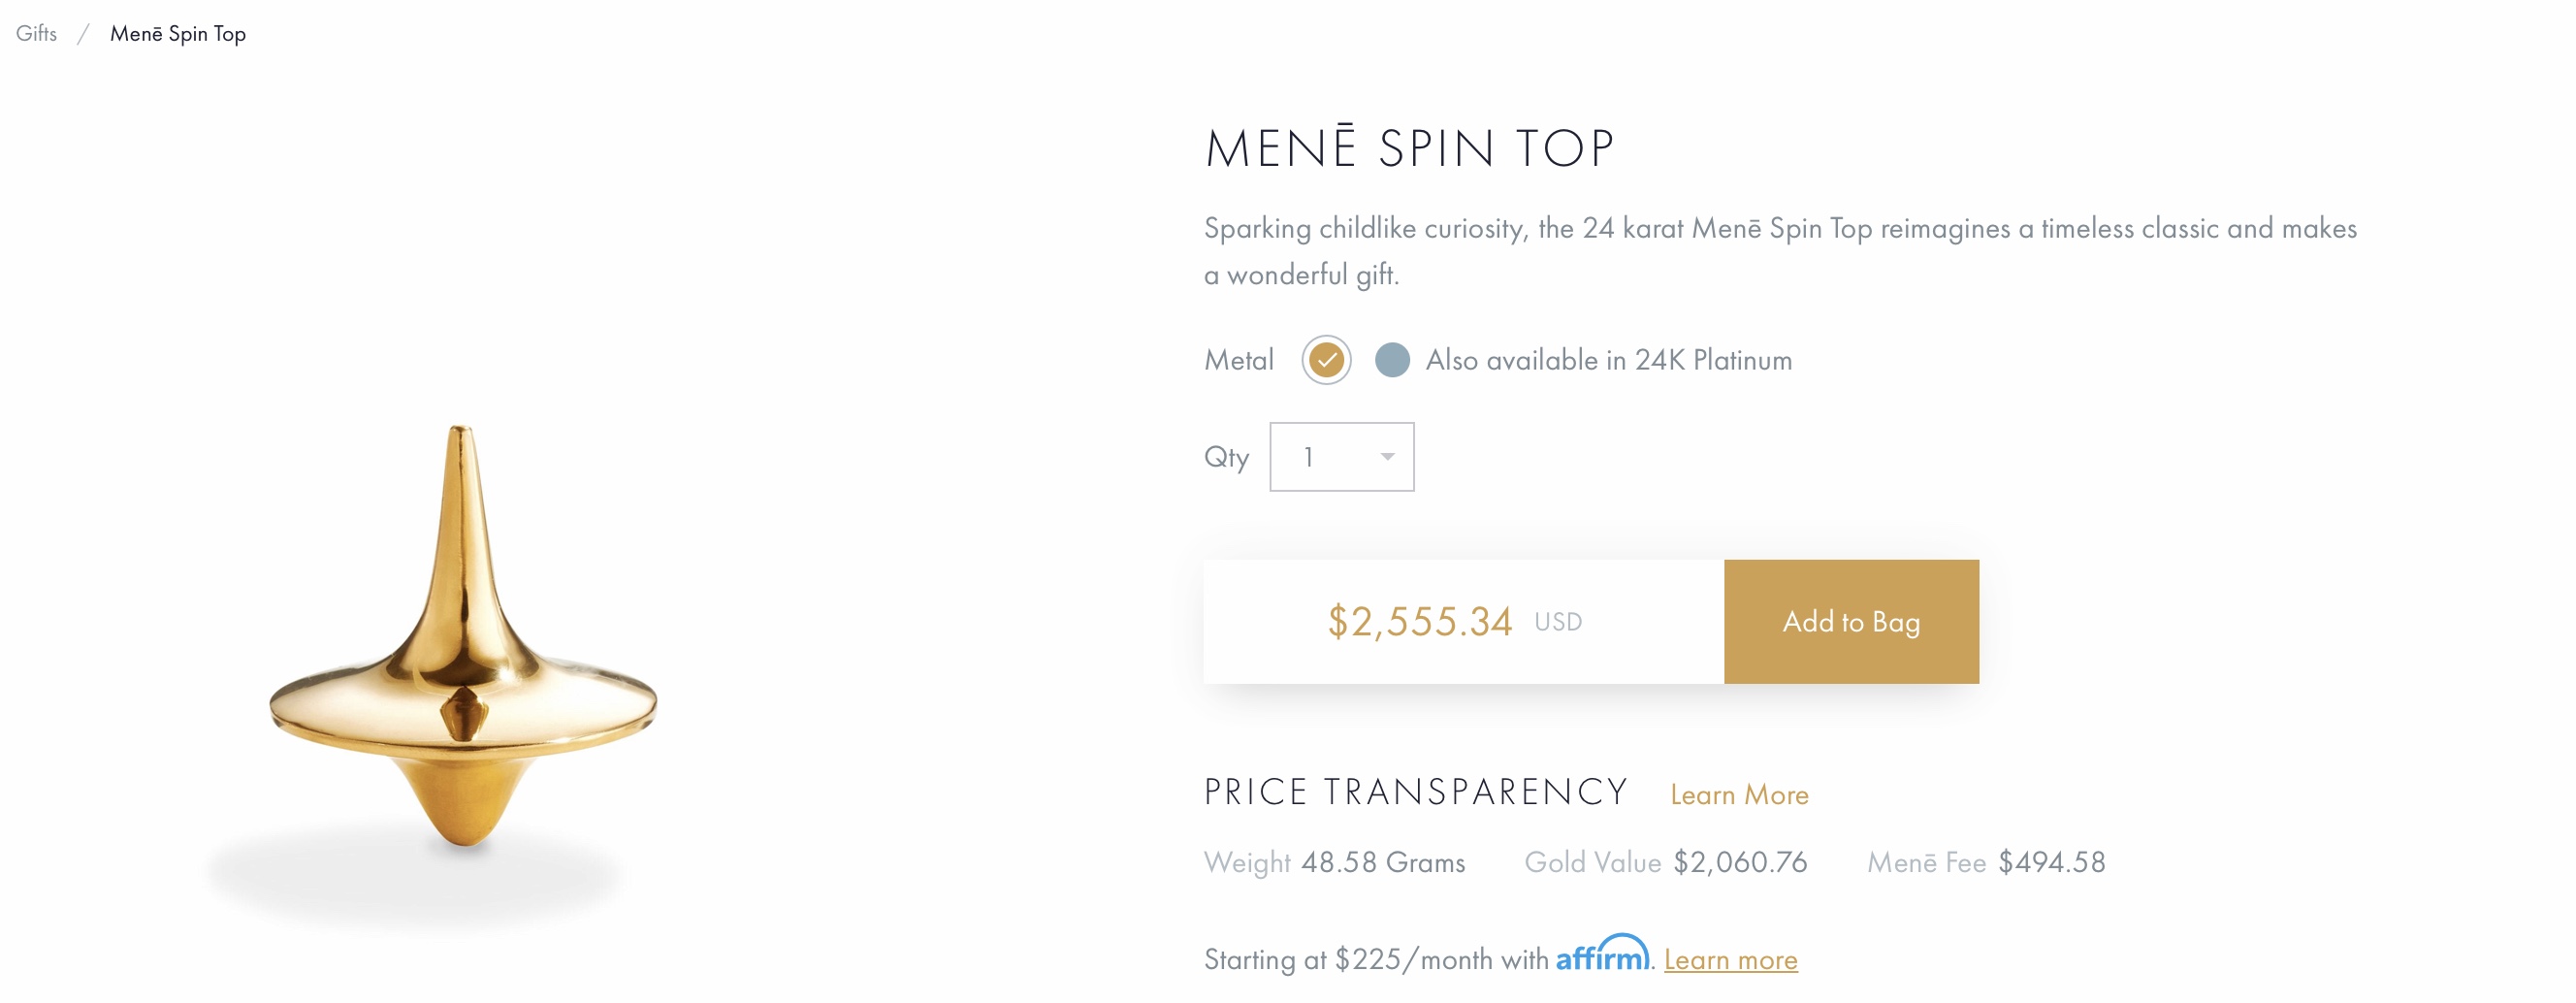The image size is (2576, 1003).
Task: Open Learn More beside Price Transparency
Action: pyautogui.click(x=1739, y=795)
